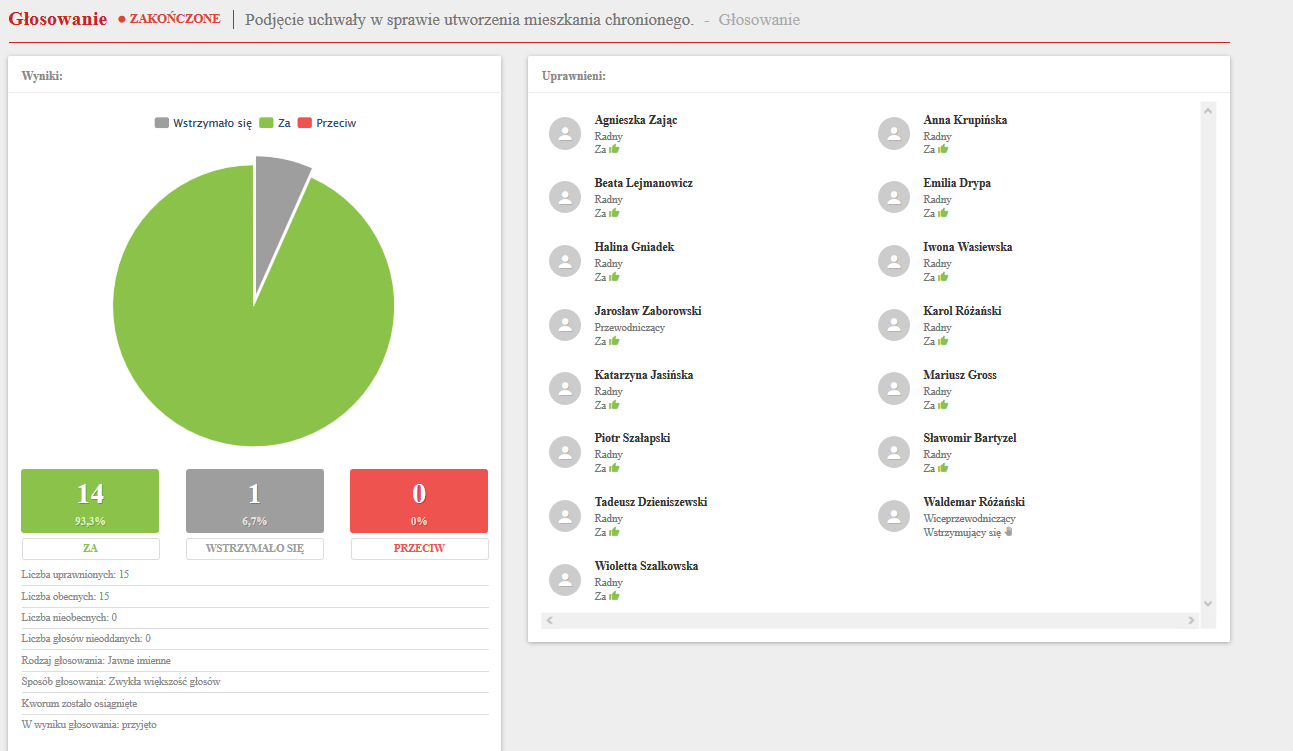Click thumbs-up icon under Piotr Szałapski
This screenshot has height=751, width=1293.
[614, 468]
